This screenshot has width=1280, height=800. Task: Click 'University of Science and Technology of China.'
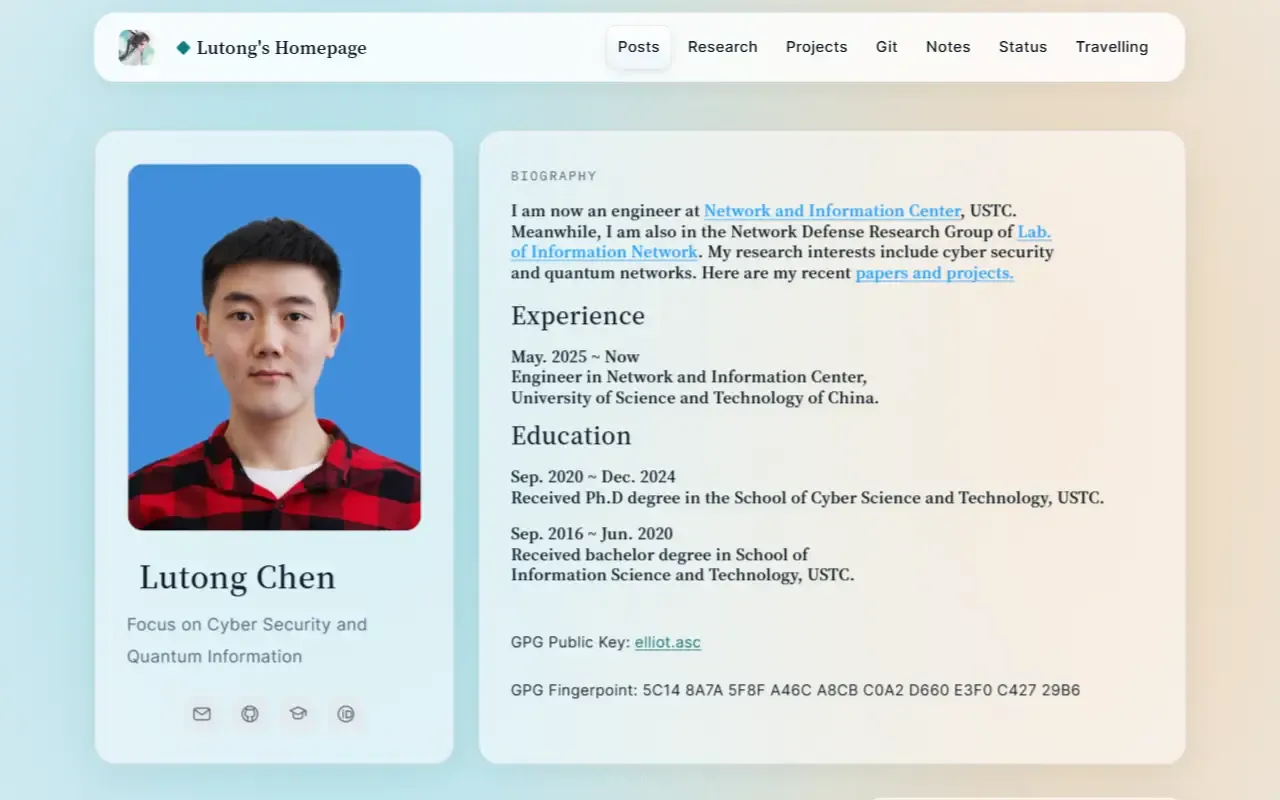(x=695, y=398)
